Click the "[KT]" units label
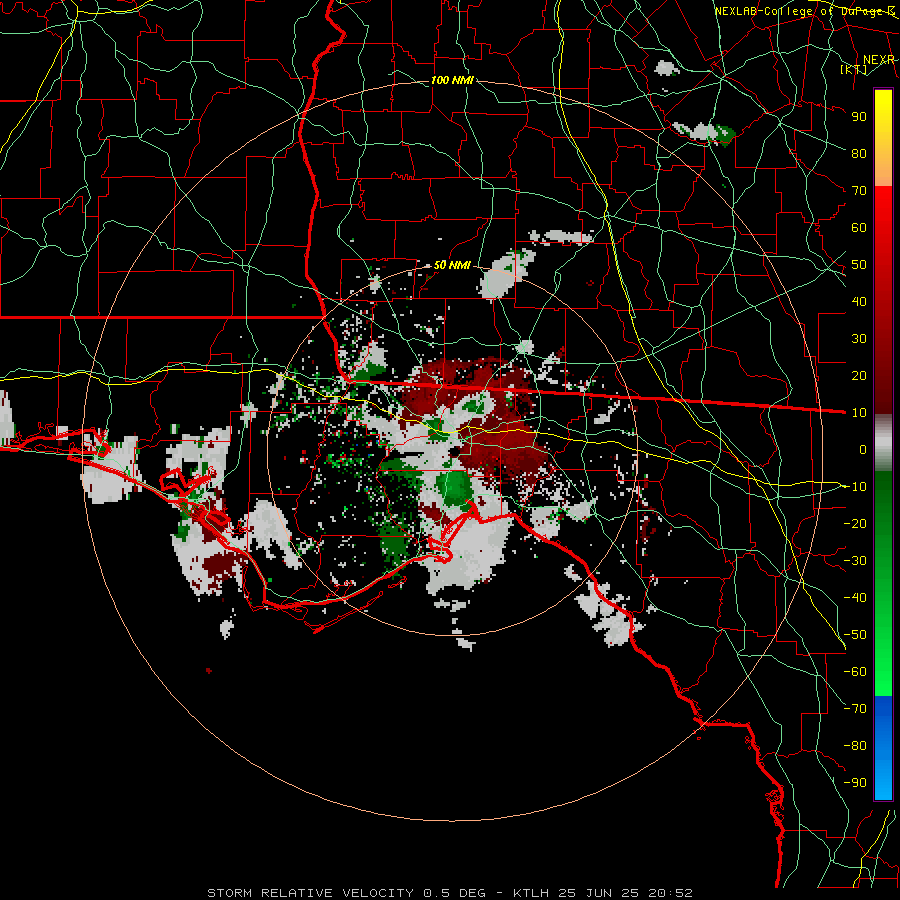The width and height of the screenshot is (900, 900). point(854,69)
